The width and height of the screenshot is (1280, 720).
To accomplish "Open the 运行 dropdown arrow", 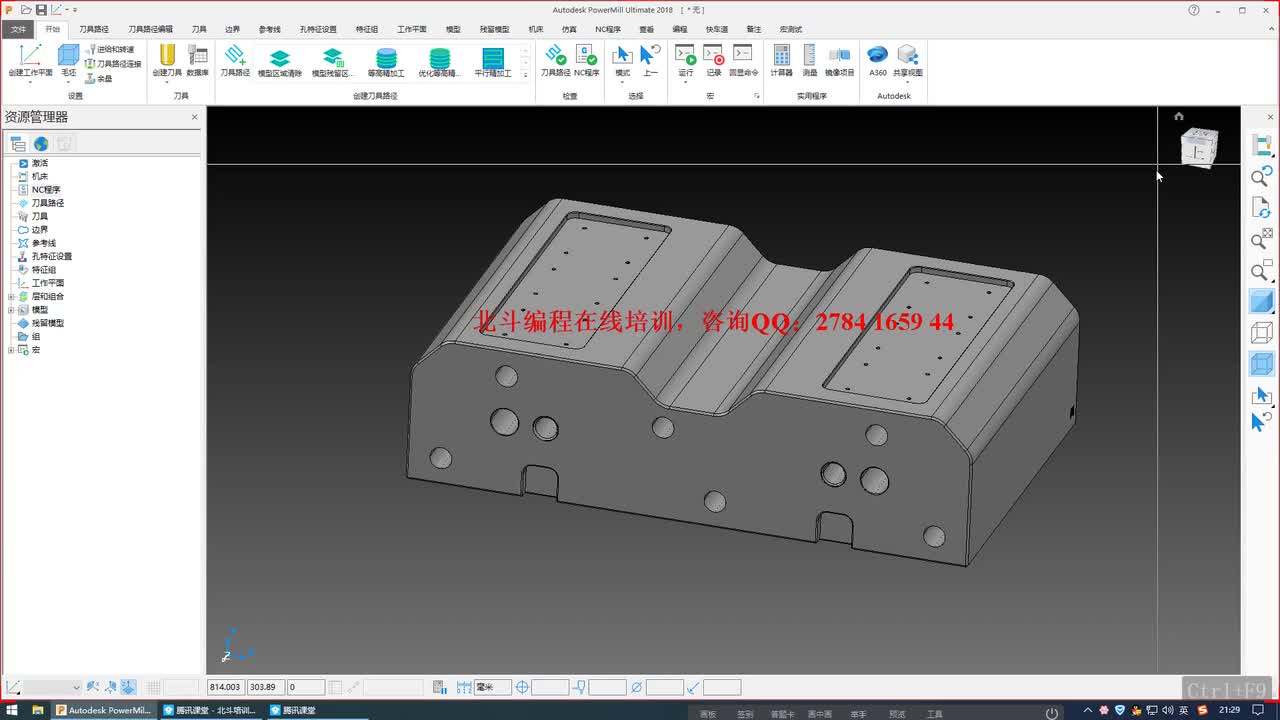I will coord(685,82).
